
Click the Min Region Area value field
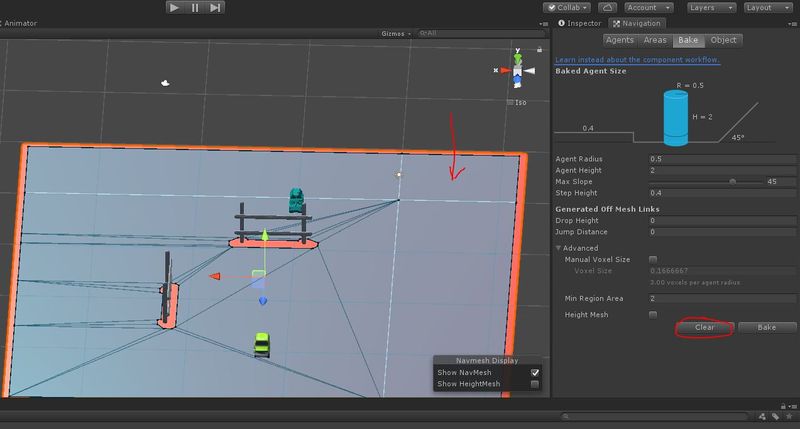(x=721, y=298)
